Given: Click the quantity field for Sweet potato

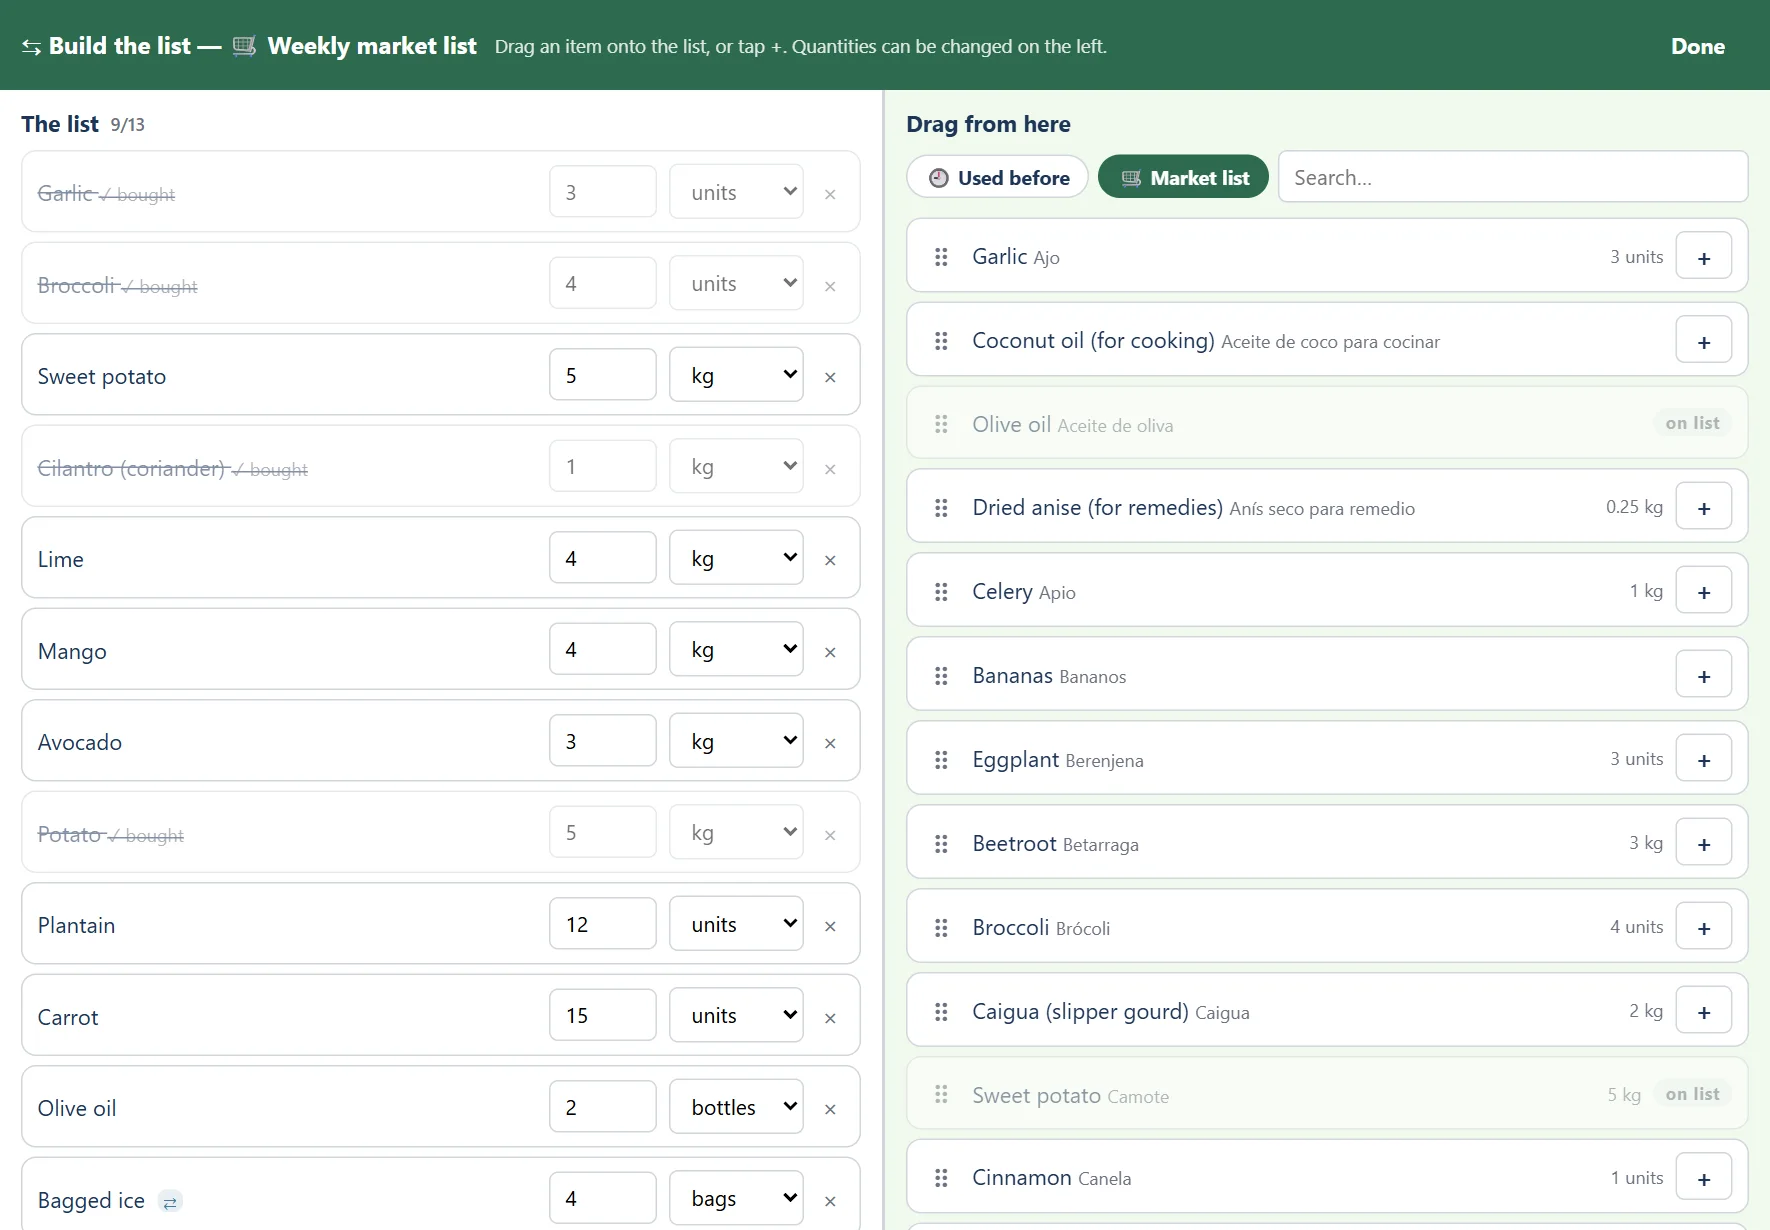Looking at the screenshot, I should coord(603,375).
